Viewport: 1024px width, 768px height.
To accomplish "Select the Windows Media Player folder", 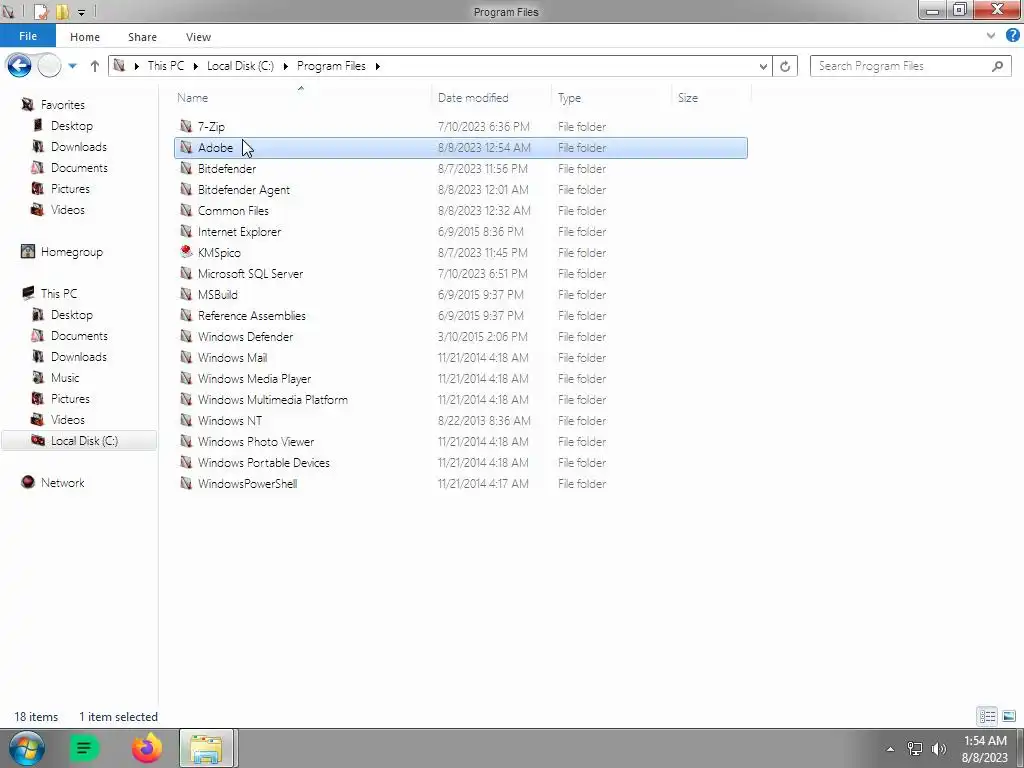I will (461, 378).
